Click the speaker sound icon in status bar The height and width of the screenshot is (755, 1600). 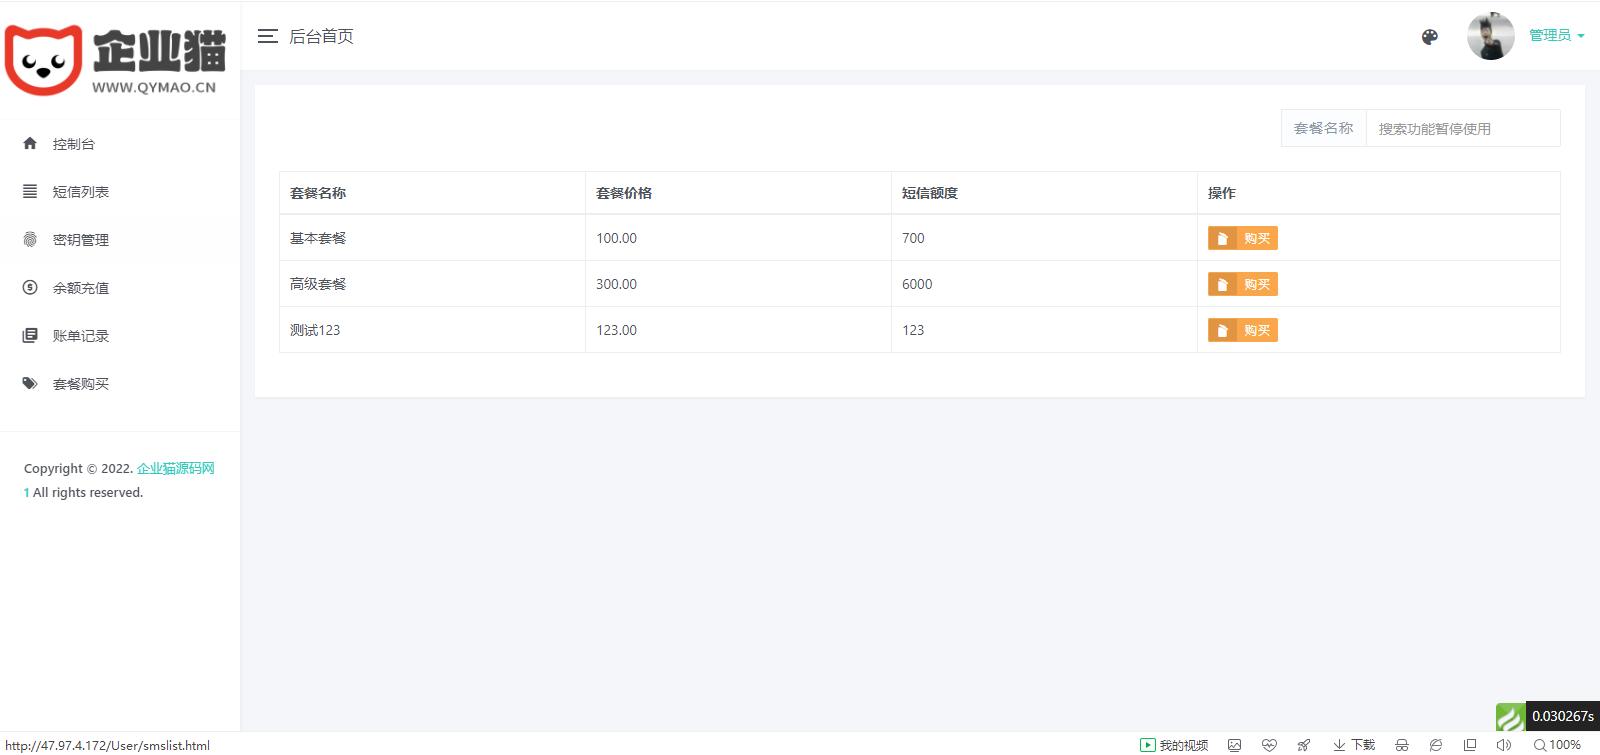[x=1504, y=745]
